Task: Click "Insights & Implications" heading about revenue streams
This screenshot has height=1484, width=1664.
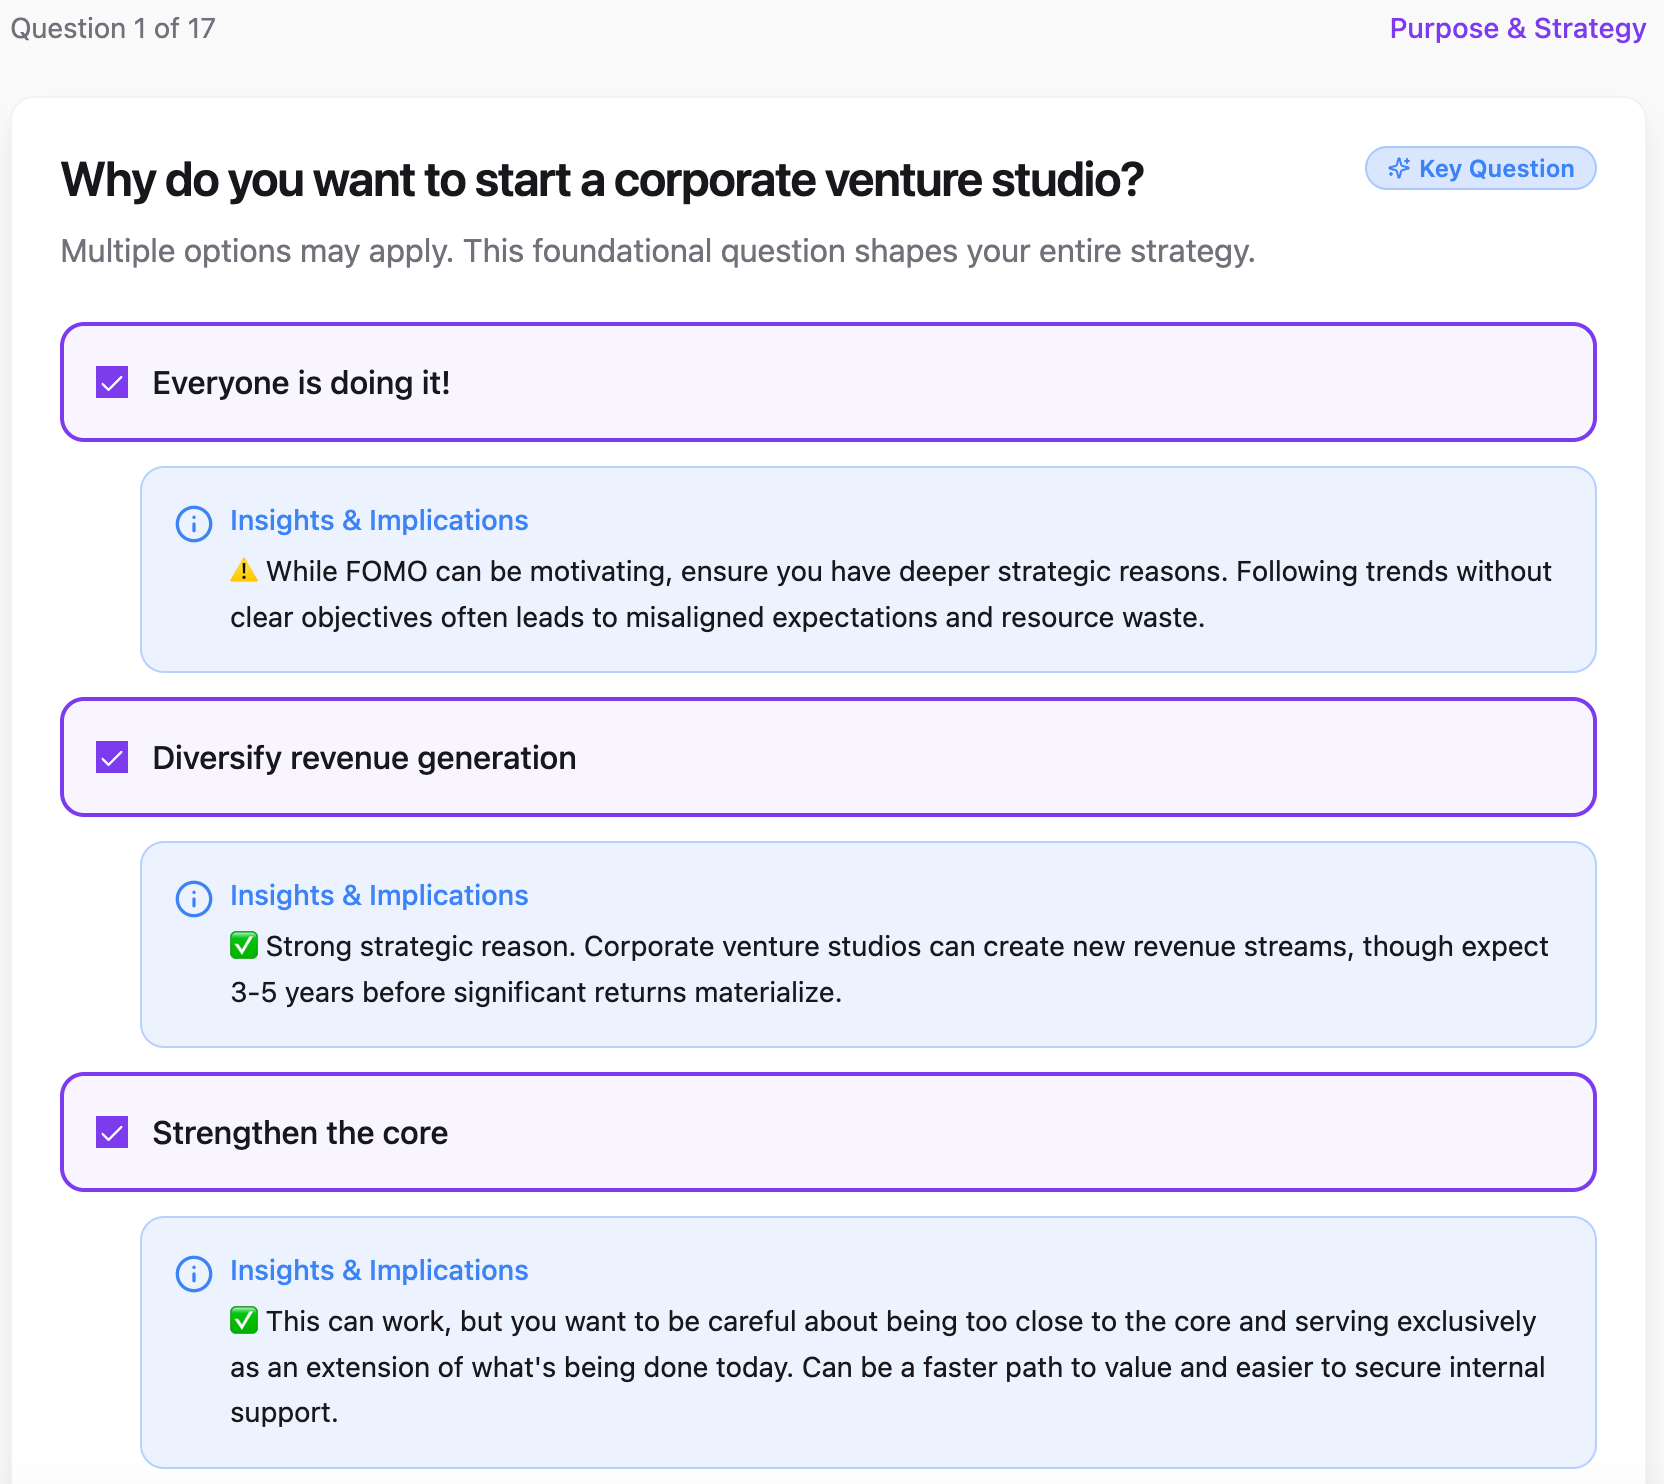Action: pos(379,895)
